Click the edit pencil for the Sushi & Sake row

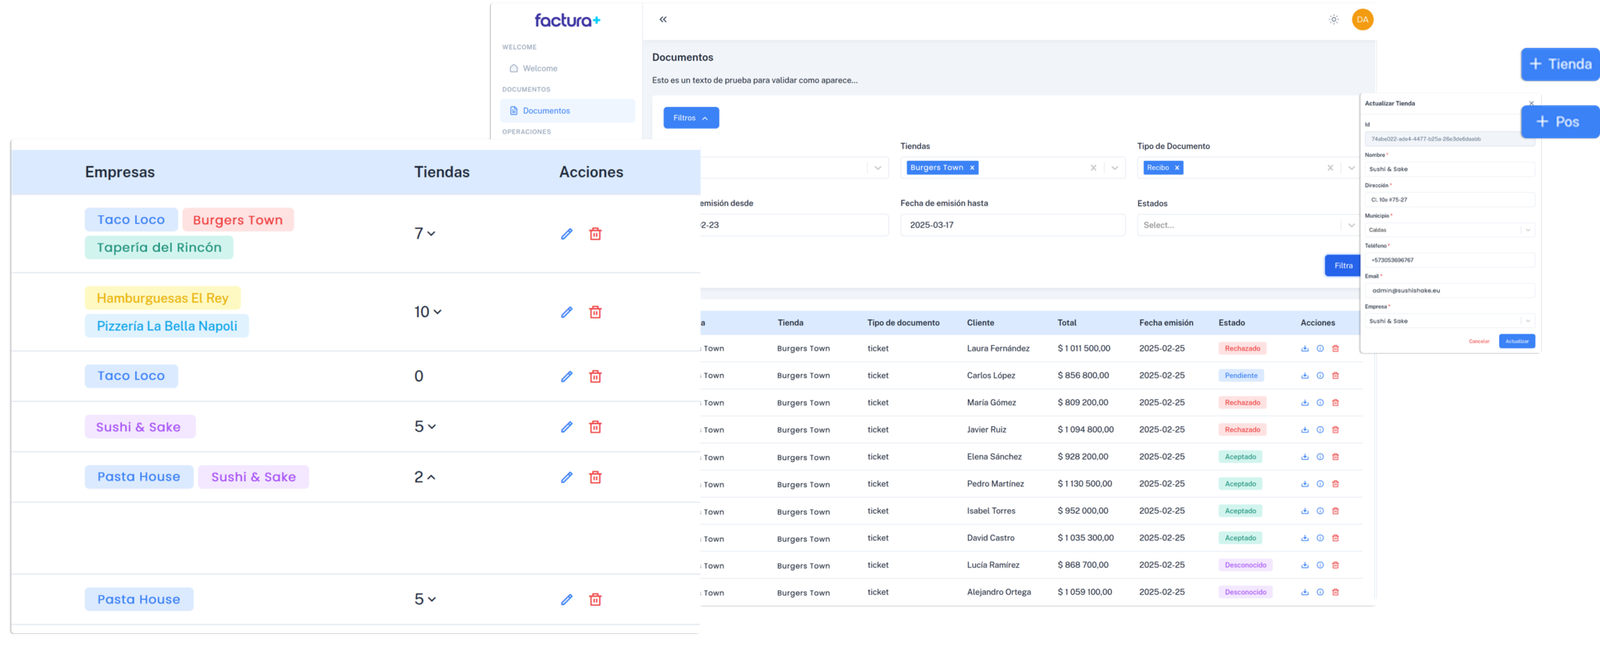pos(566,427)
